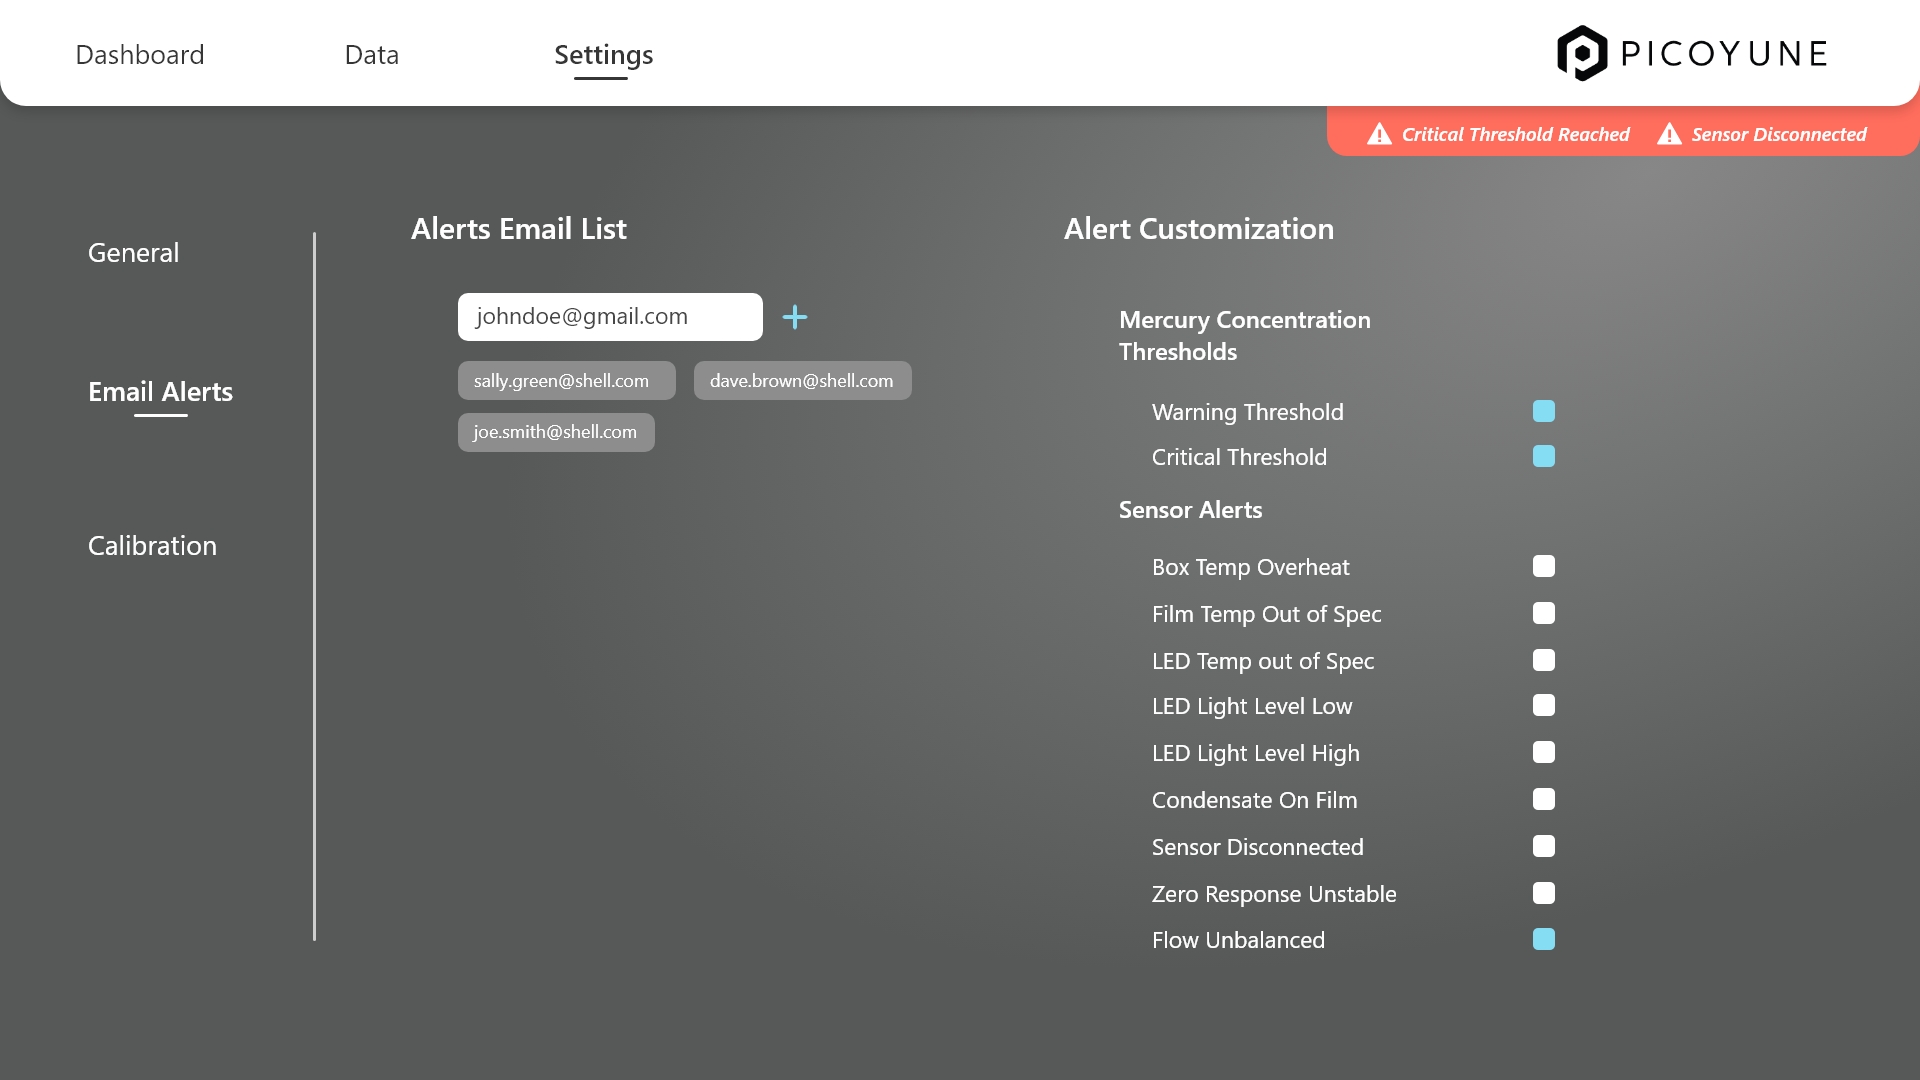
Task: Click the sally.green@shell.com email chip
Action: click(x=566, y=381)
